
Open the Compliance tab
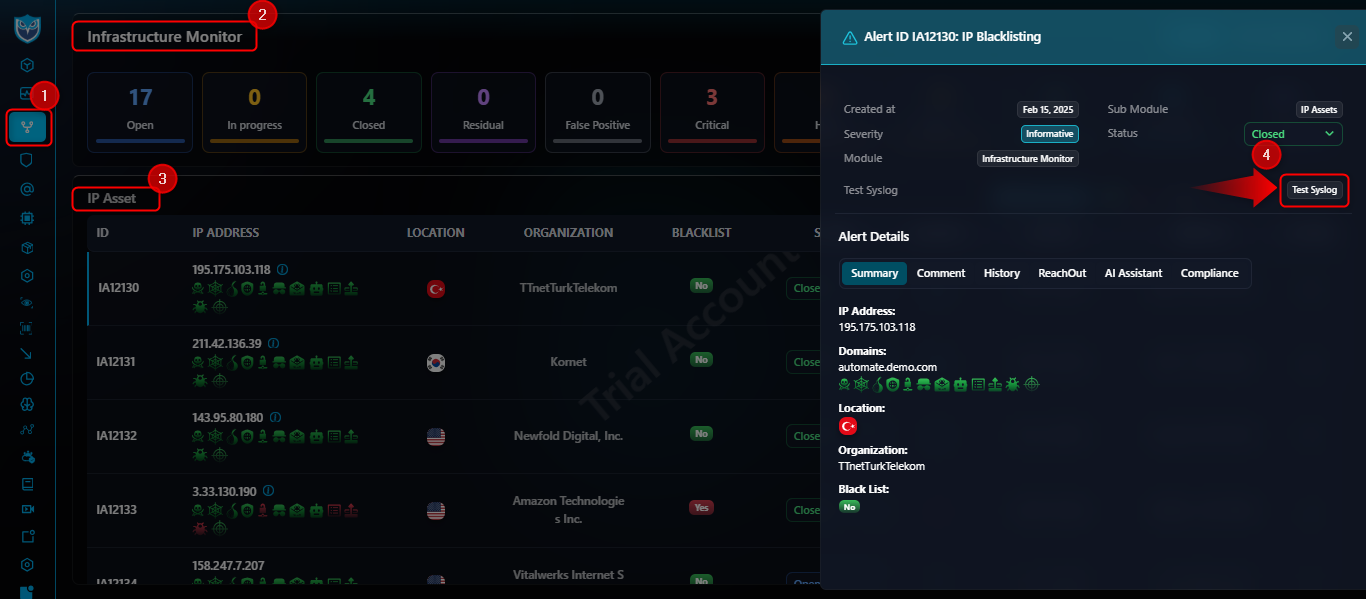click(x=1209, y=273)
